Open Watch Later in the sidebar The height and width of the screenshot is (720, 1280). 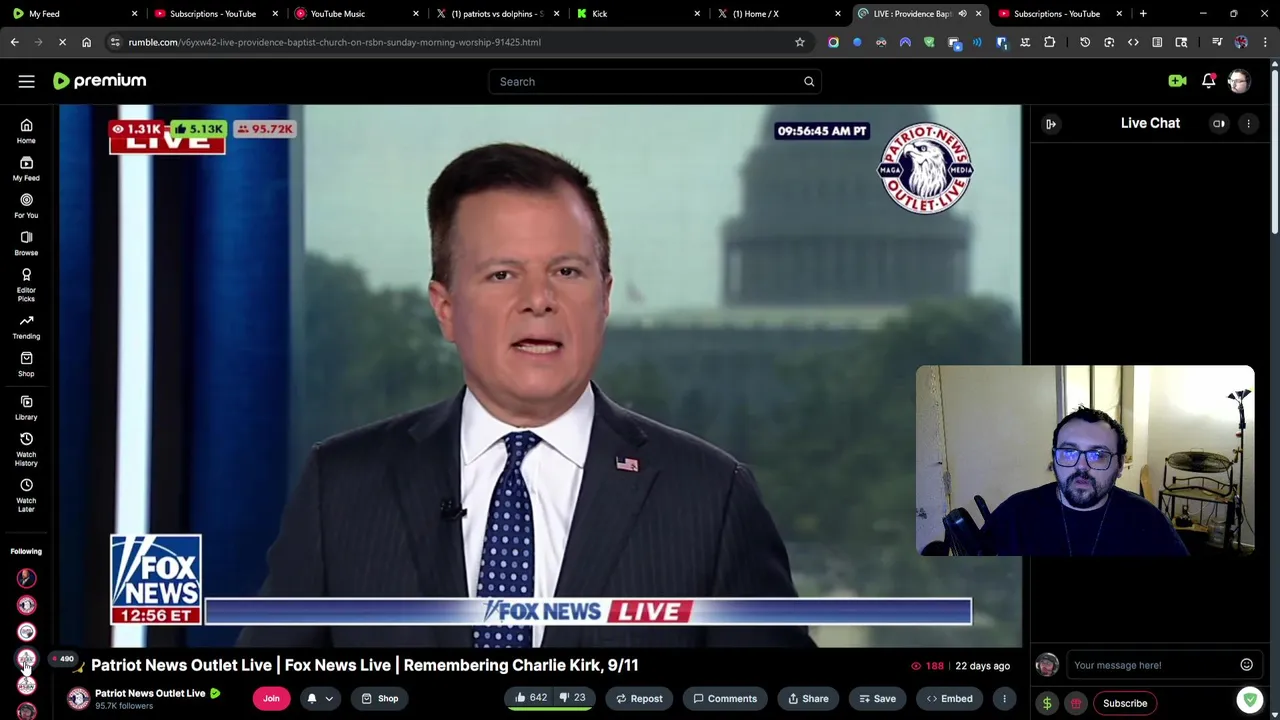tap(26, 495)
